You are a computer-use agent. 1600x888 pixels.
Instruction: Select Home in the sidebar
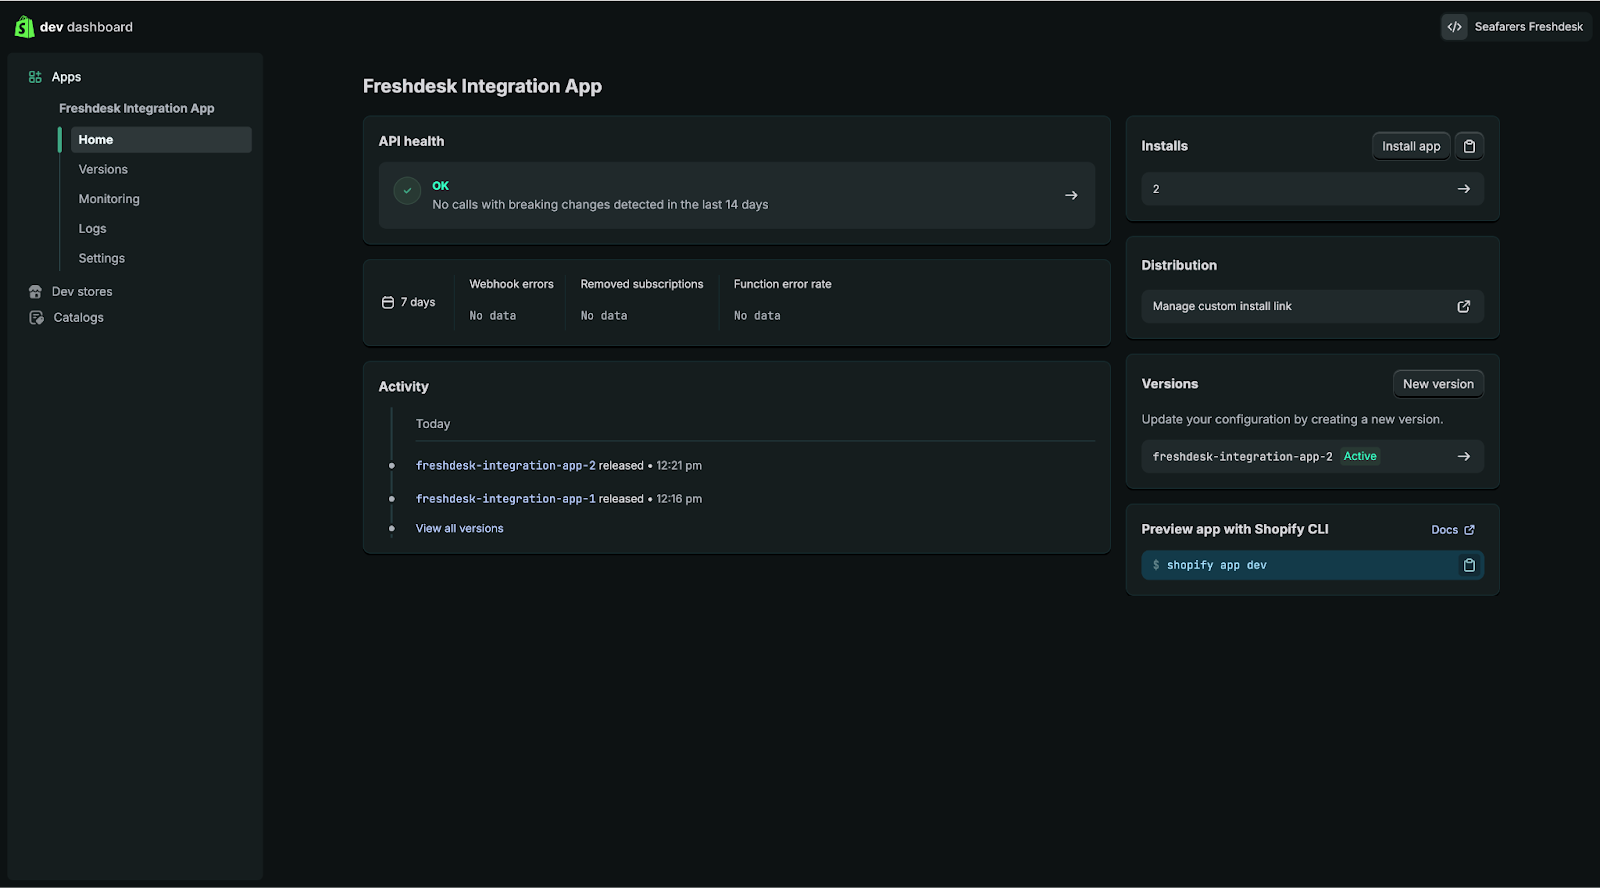(160, 140)
